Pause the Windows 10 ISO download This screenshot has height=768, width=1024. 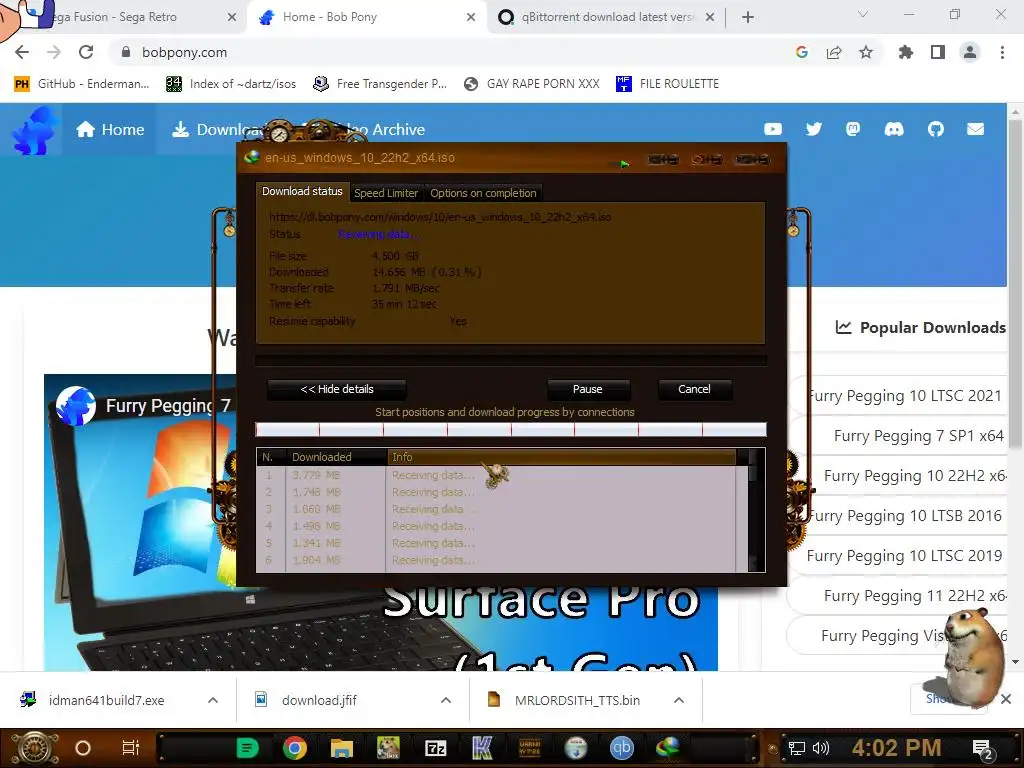point(588,389)
